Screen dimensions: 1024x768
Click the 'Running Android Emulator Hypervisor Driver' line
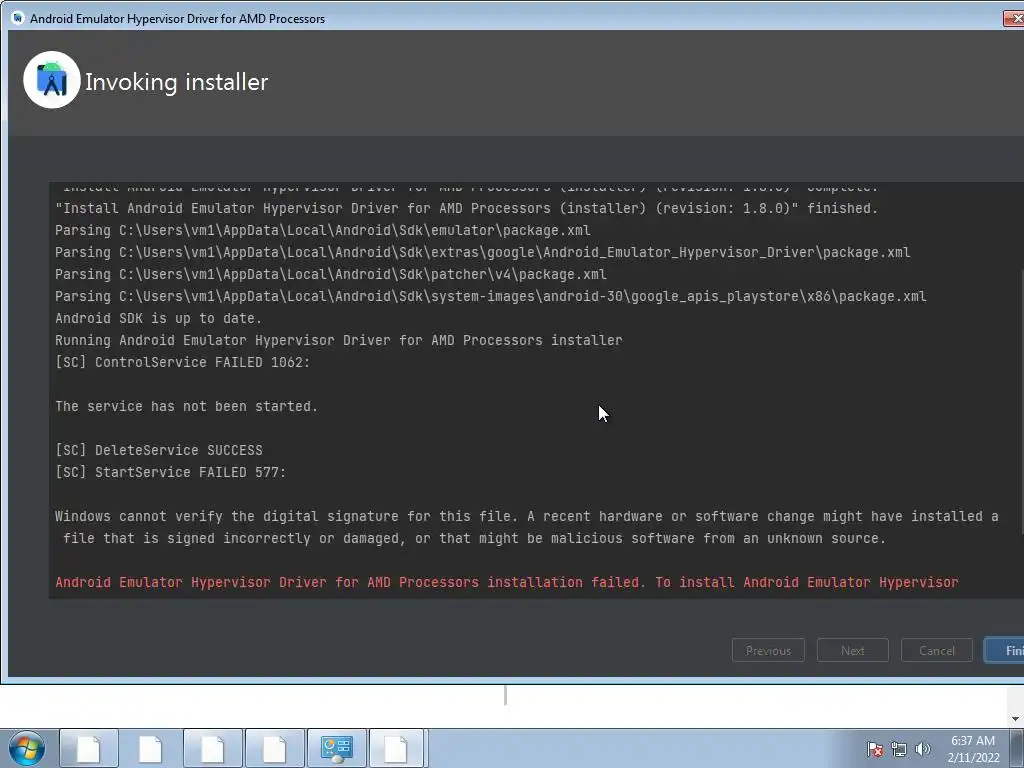pyautogui.click(x=338, y=340)
